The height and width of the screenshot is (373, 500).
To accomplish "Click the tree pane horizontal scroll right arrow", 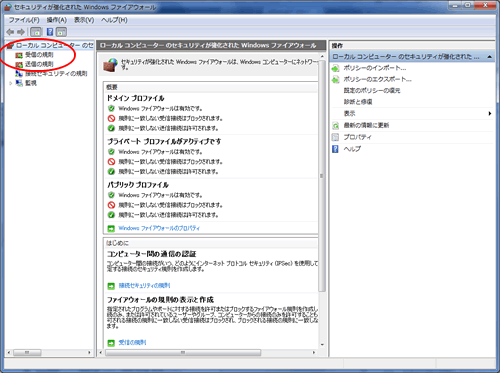I will (89, 352).
